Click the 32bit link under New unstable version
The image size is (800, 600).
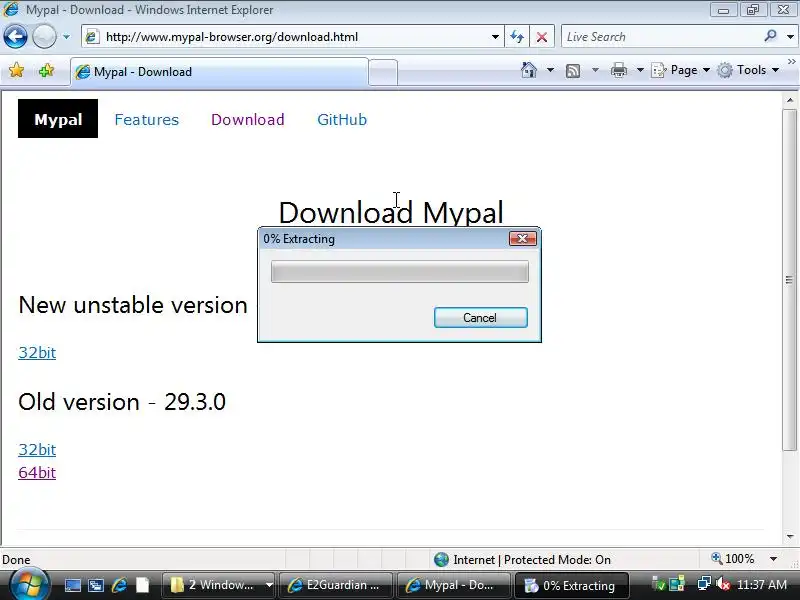tap(37, 353)
